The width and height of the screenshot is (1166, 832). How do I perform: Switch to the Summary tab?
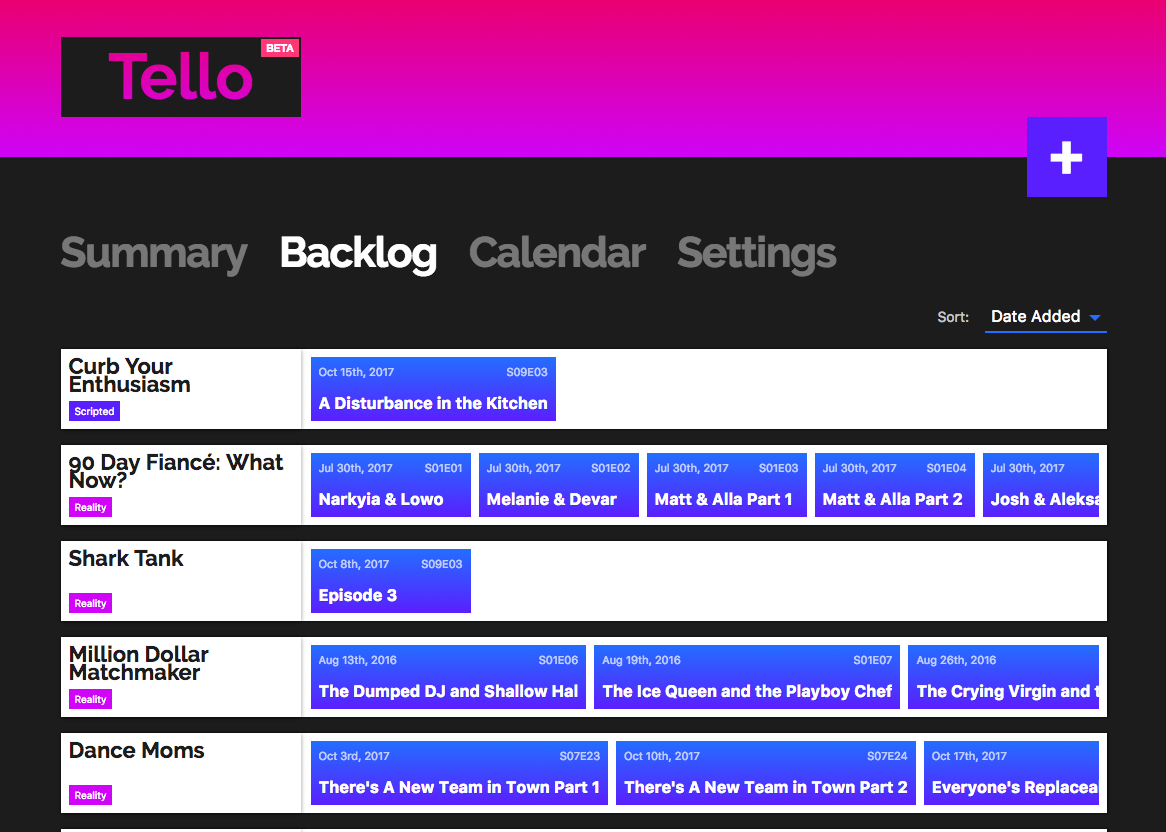tap(153, 254)
